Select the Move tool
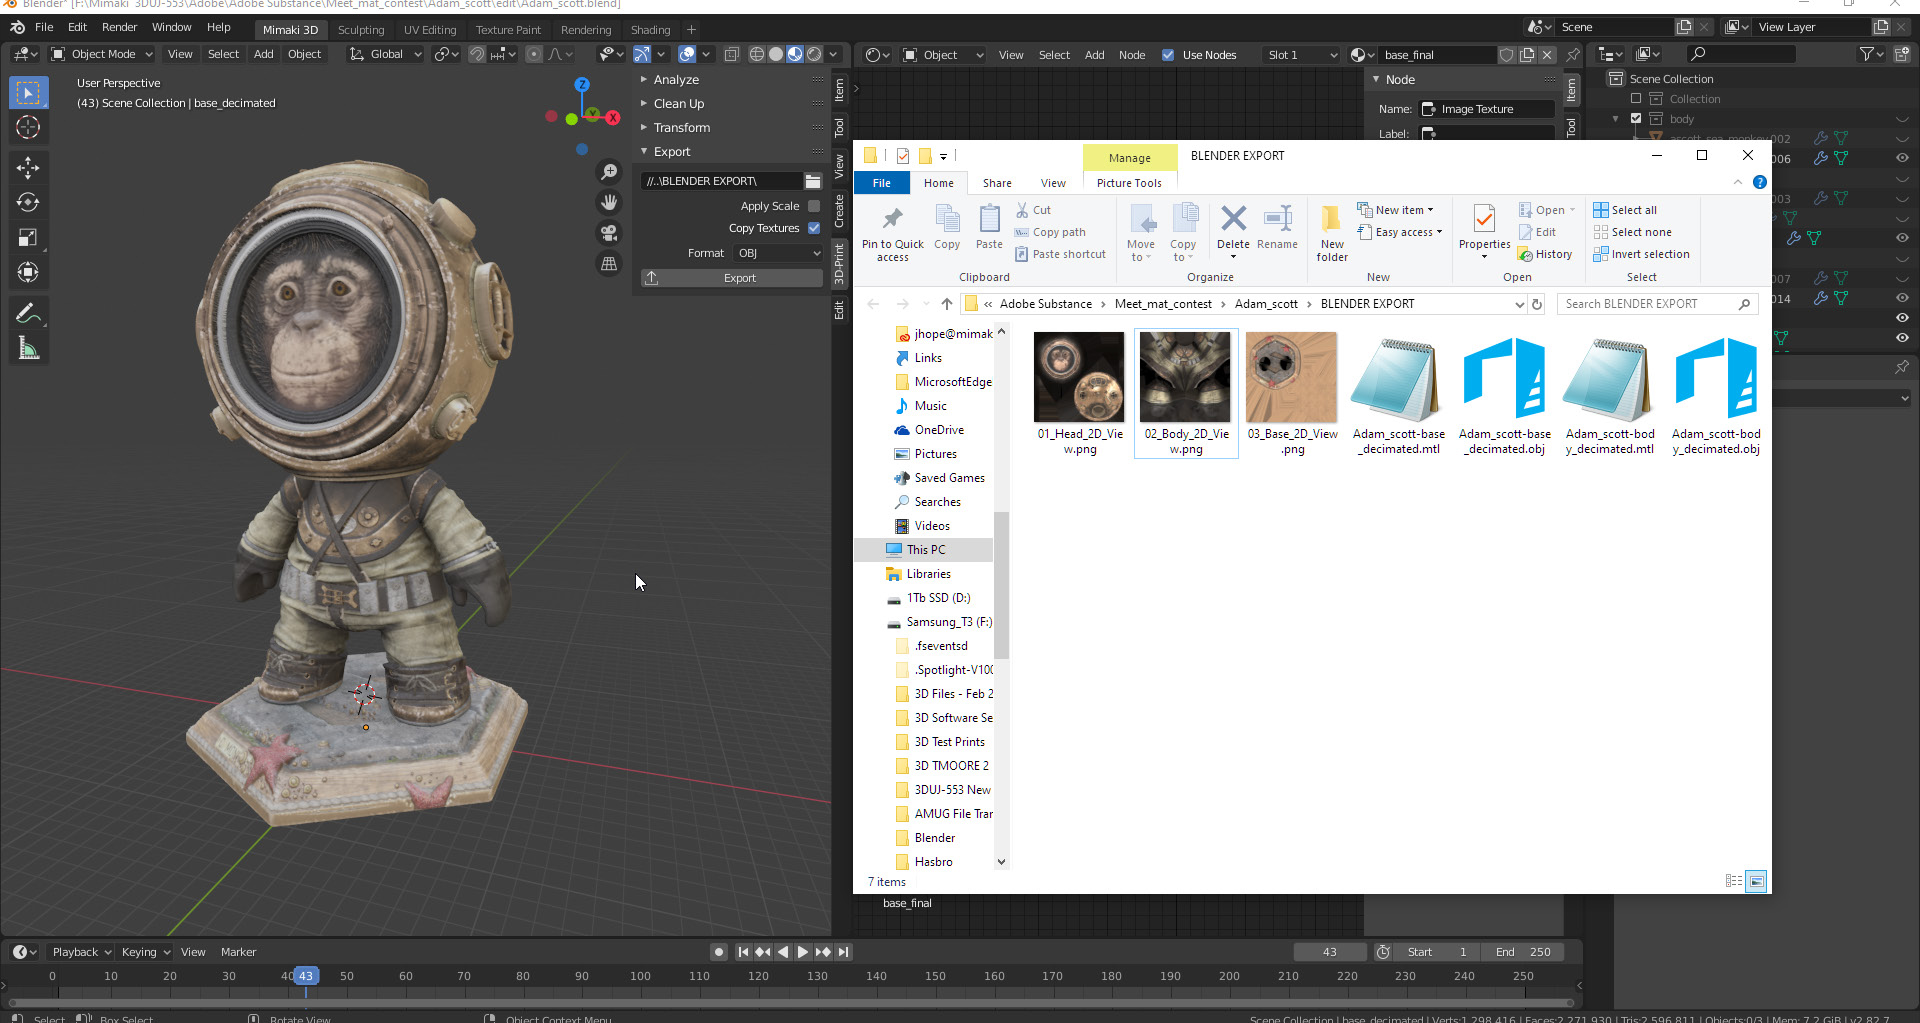 click(28, 166)
